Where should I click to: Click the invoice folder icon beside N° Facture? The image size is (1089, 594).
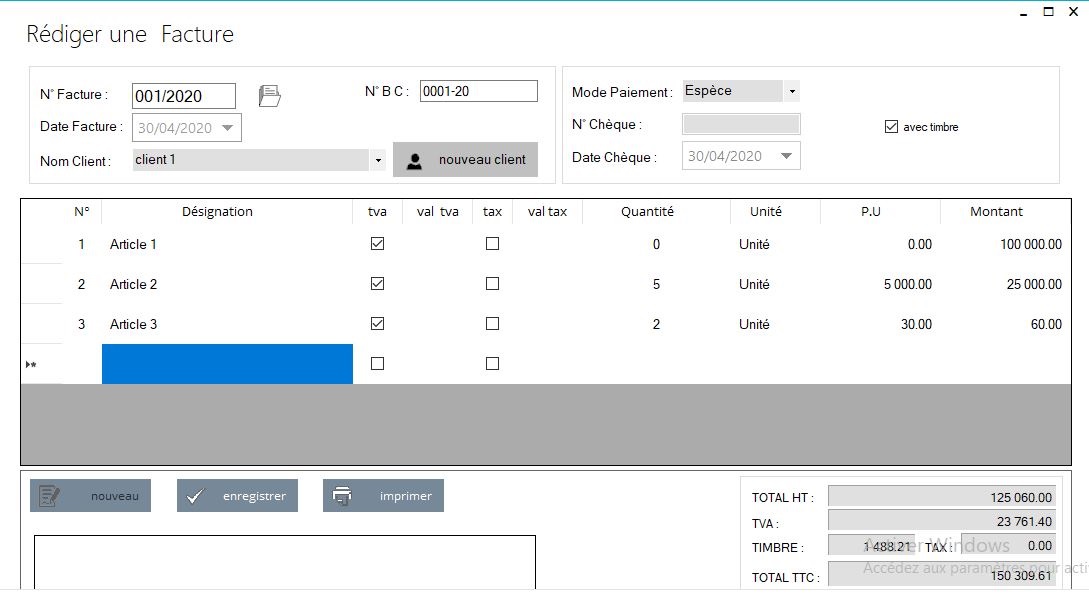(x=269, y=96)
